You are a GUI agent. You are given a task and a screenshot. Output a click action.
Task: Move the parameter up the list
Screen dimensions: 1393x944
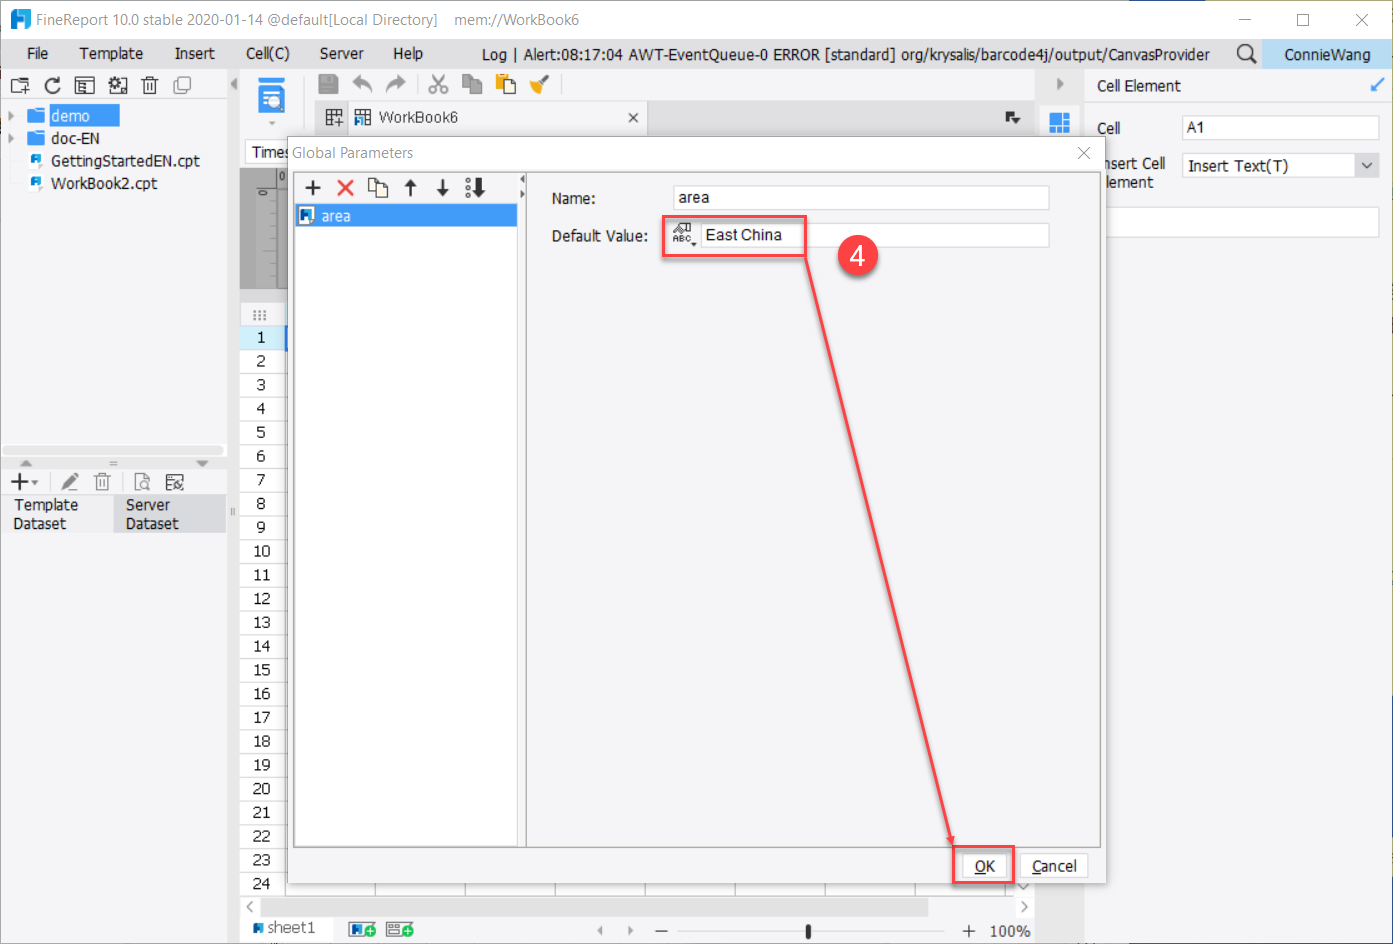point(410,187)
